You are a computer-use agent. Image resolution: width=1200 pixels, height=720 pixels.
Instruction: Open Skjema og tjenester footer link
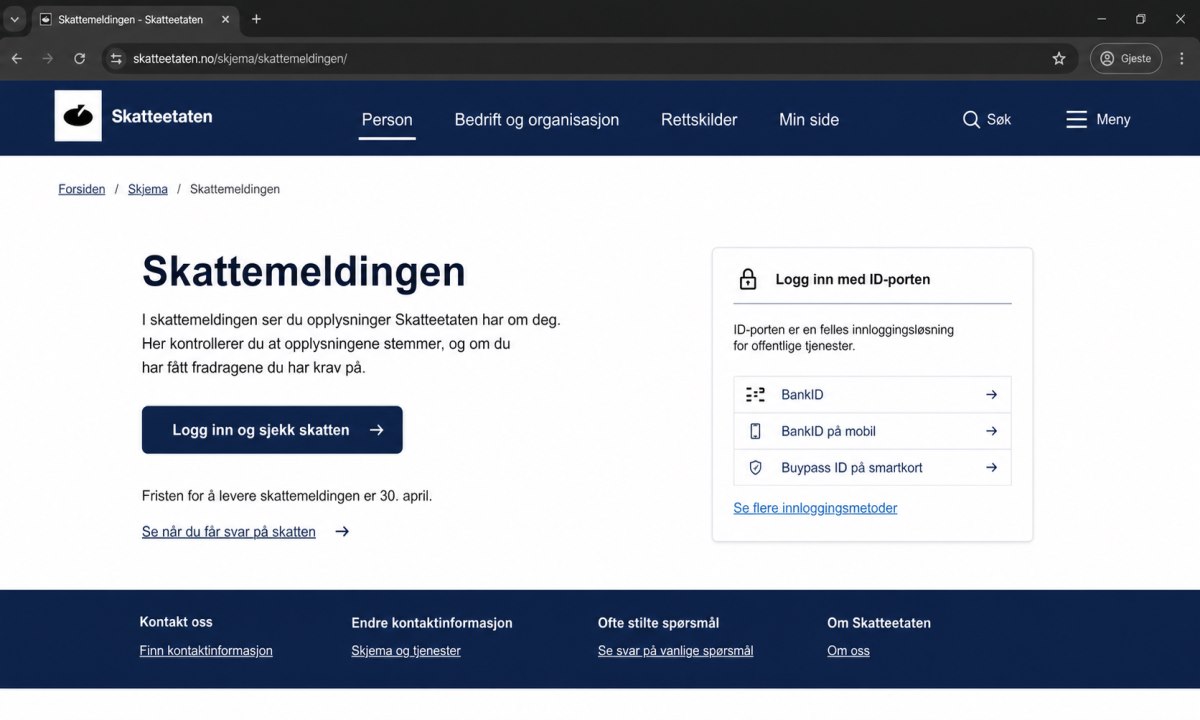[406, 651]
